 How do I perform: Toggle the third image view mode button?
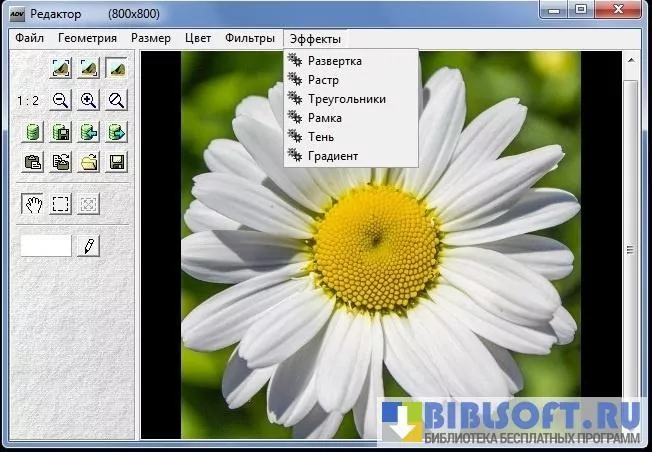[x=117, y=69]
